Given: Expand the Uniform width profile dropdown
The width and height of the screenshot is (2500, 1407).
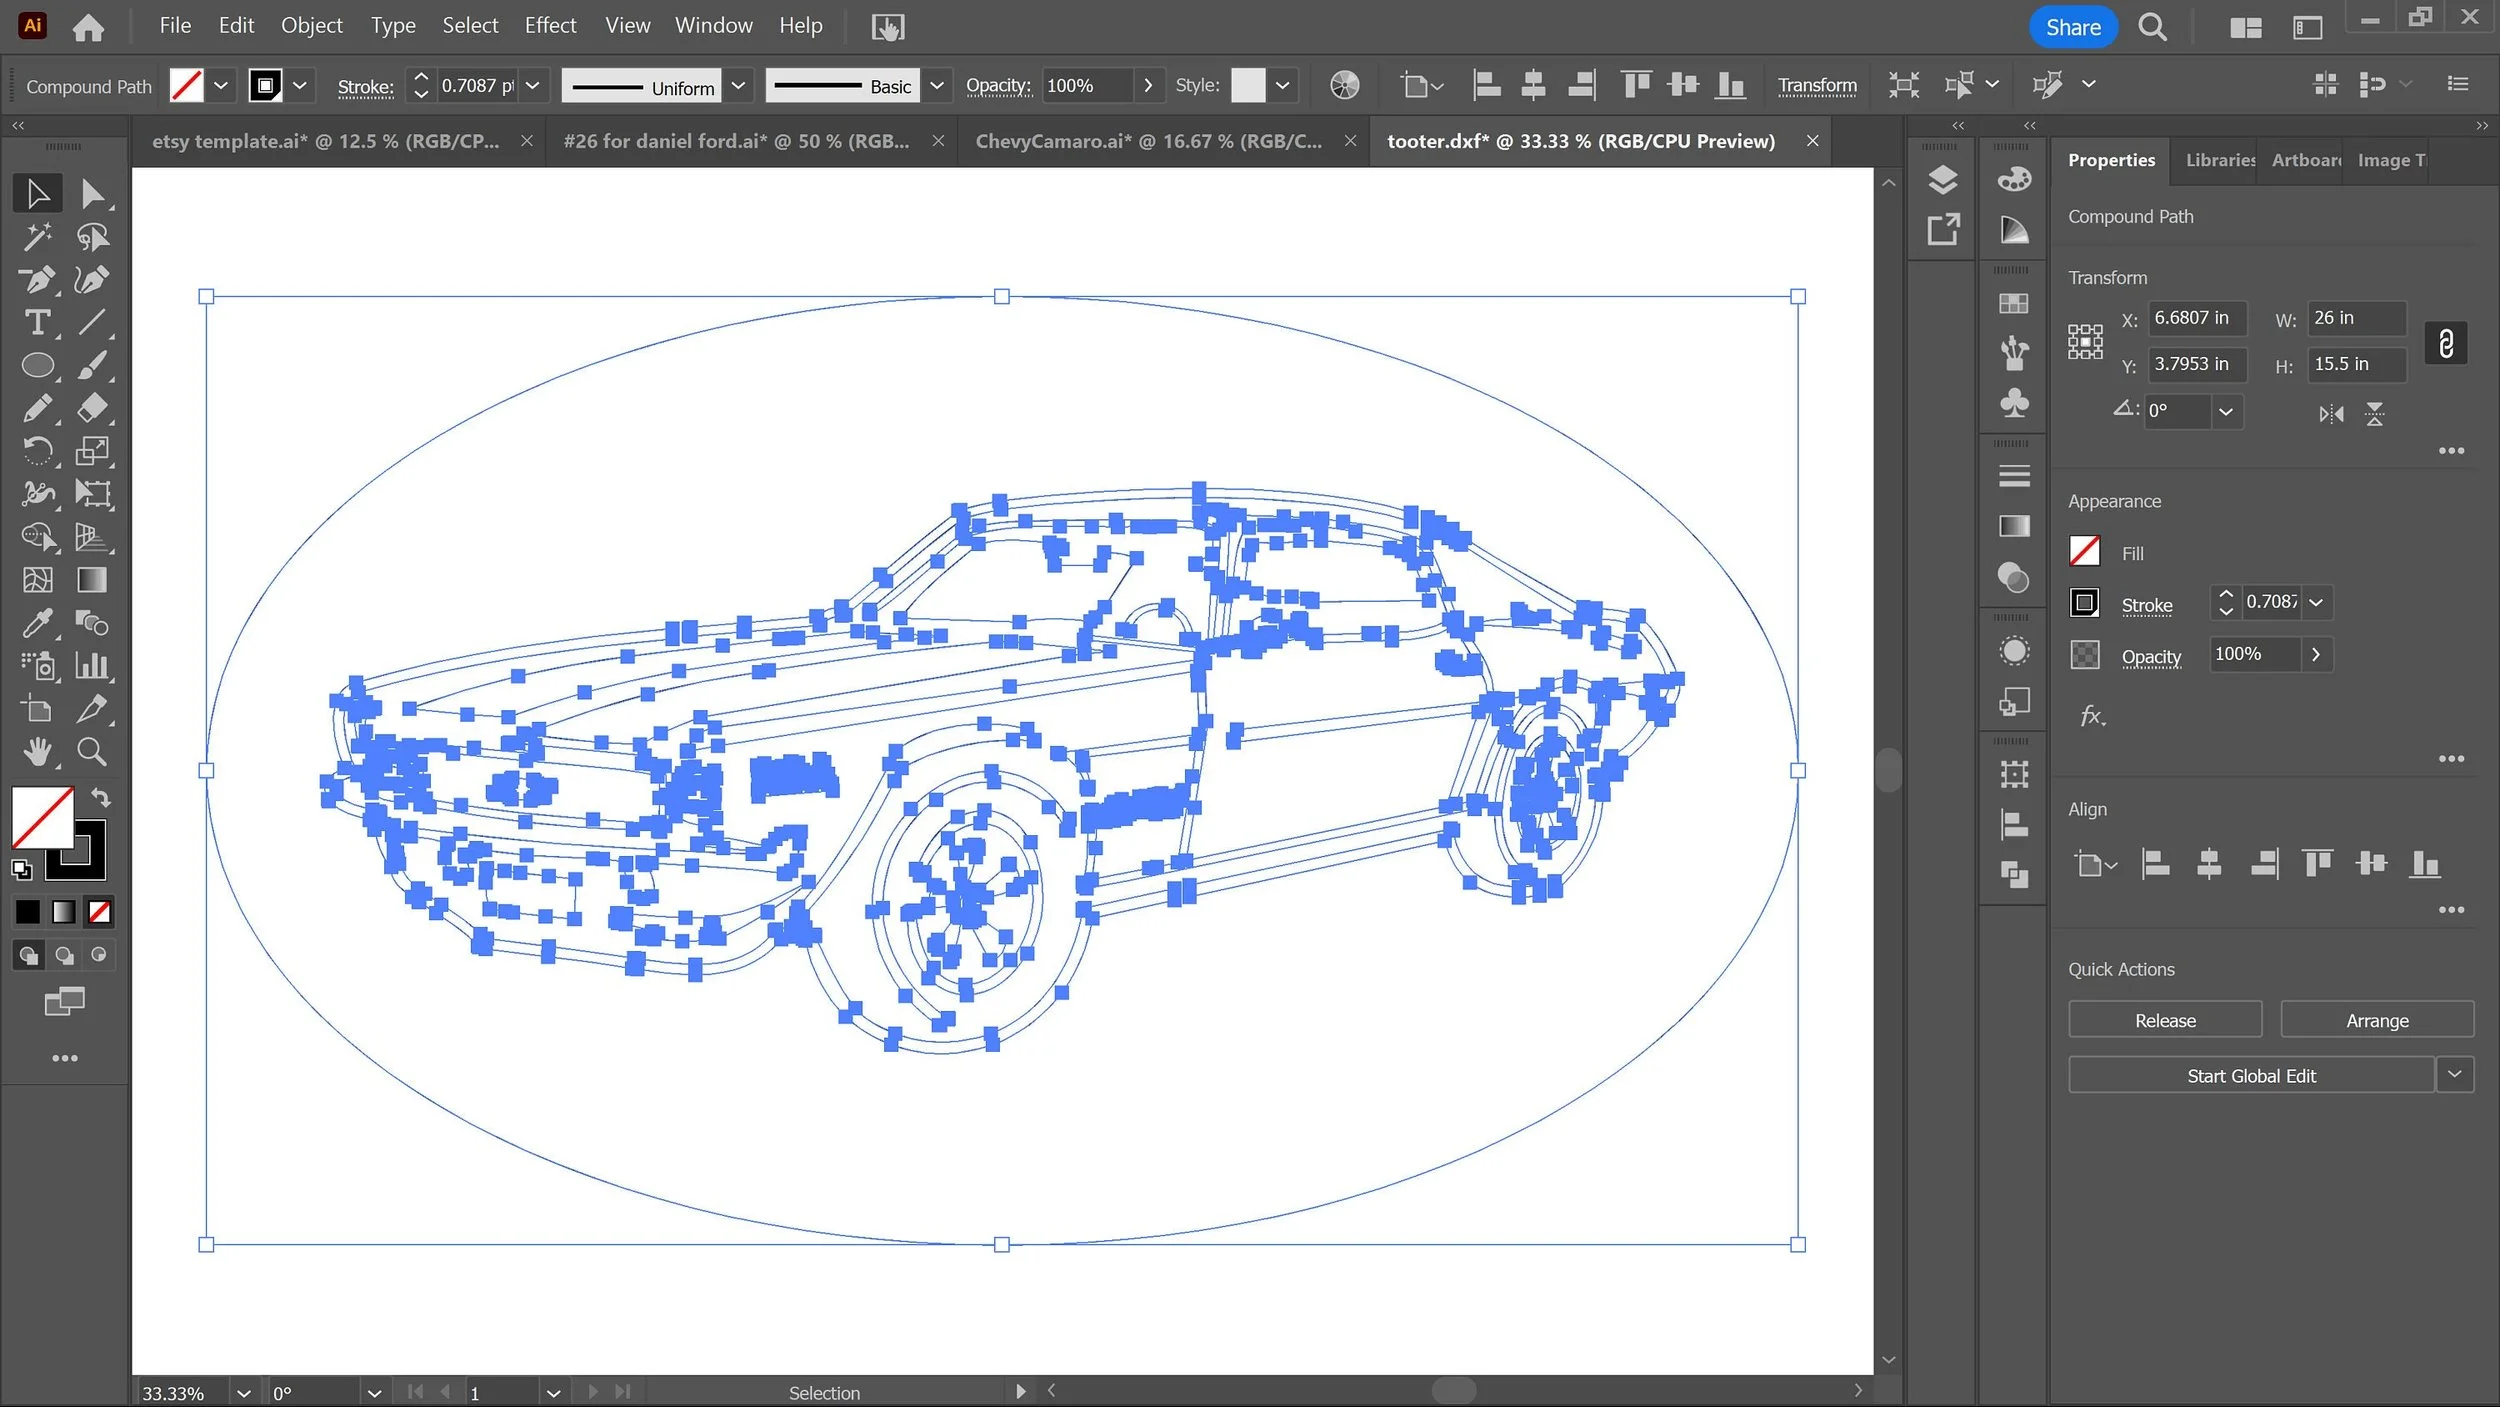Looking at the screenshot, I should [738, 86].
